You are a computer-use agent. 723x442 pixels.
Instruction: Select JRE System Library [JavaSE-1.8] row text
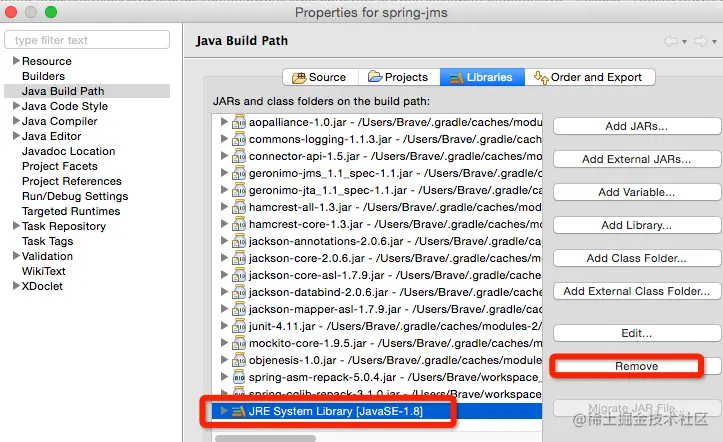pos(336,411)
